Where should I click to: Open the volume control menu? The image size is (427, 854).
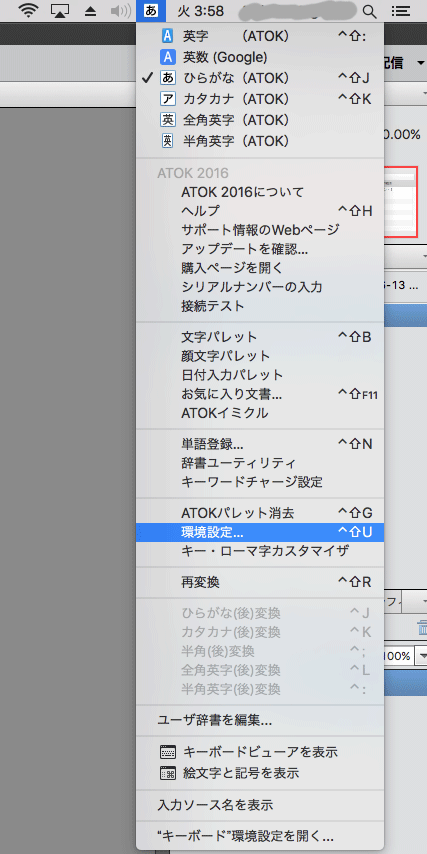point(120,10)
